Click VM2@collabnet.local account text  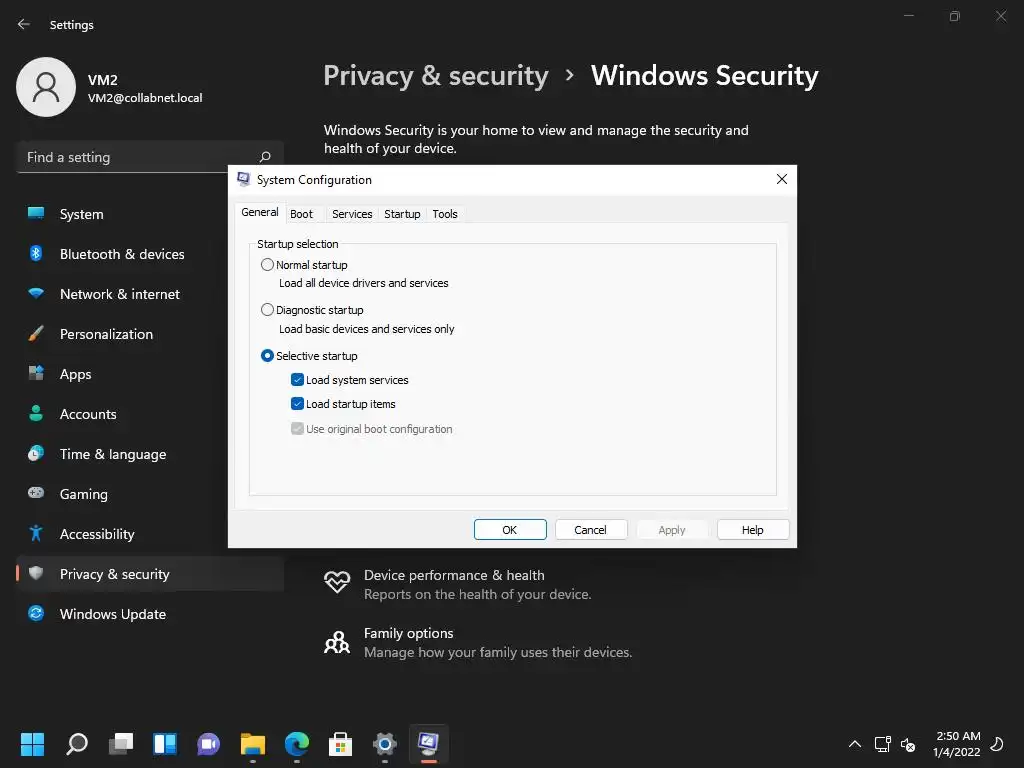point(145,98)
